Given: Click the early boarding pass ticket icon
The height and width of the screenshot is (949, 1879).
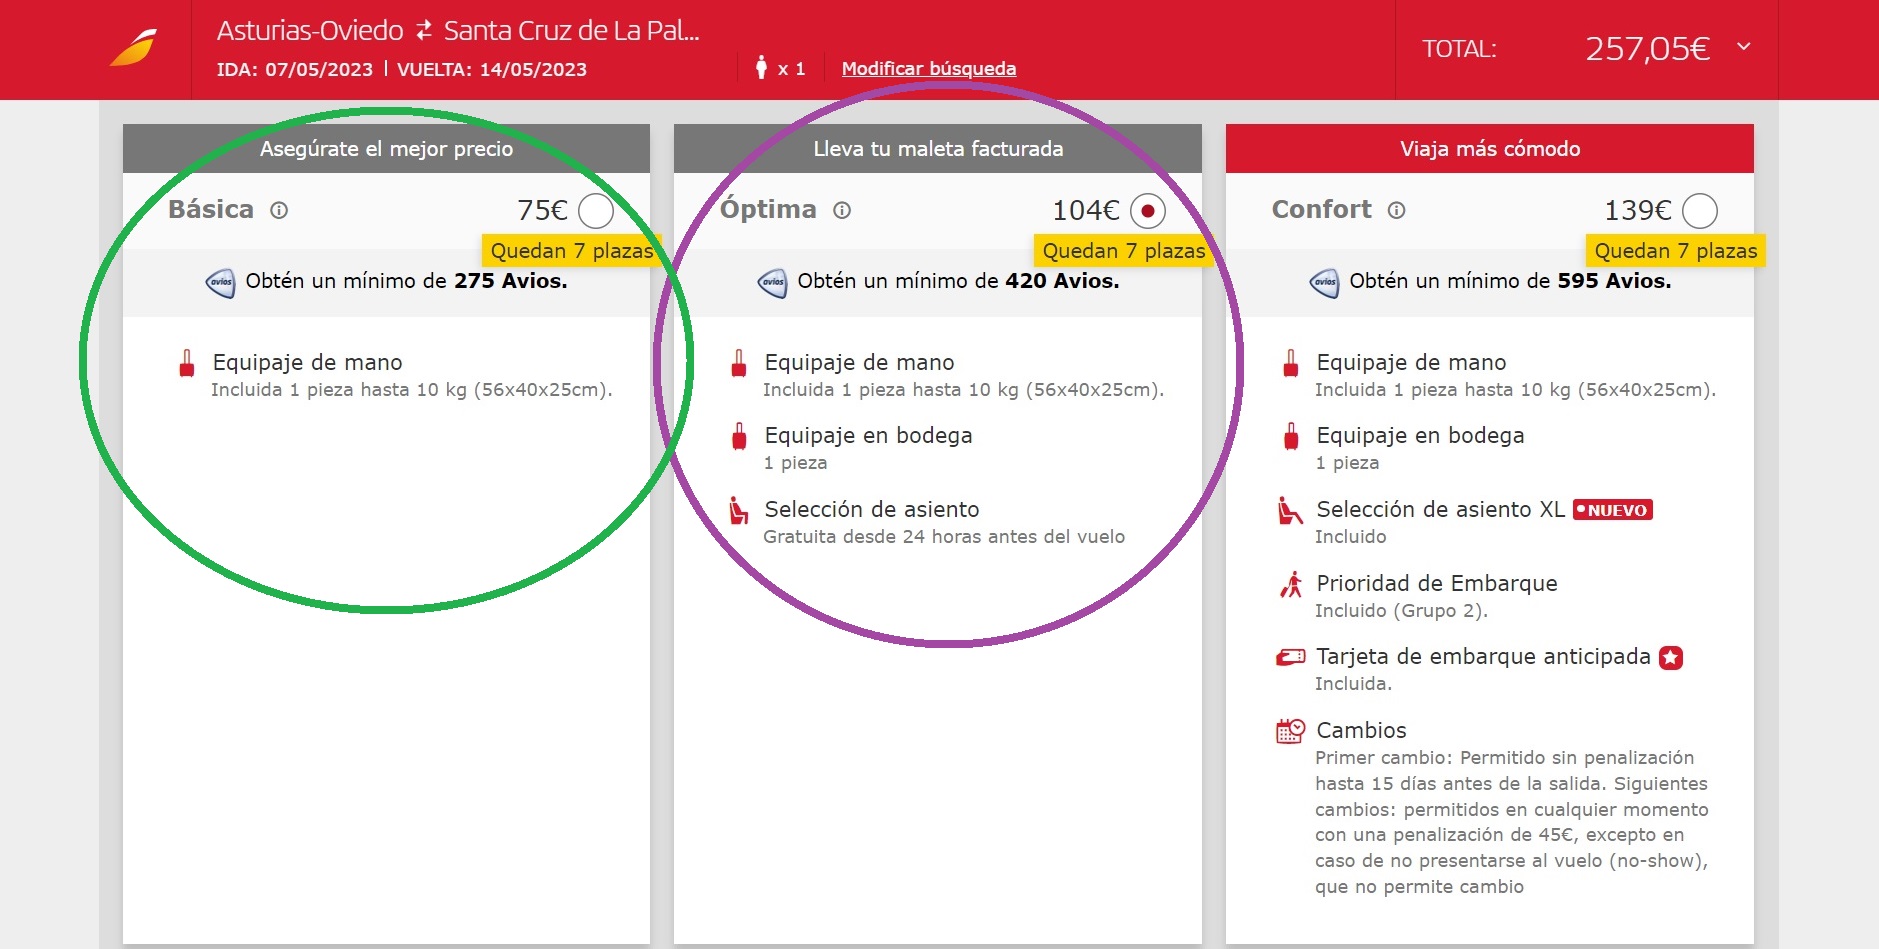Looking at the screenshot, I should click(x=1290, y=657).
